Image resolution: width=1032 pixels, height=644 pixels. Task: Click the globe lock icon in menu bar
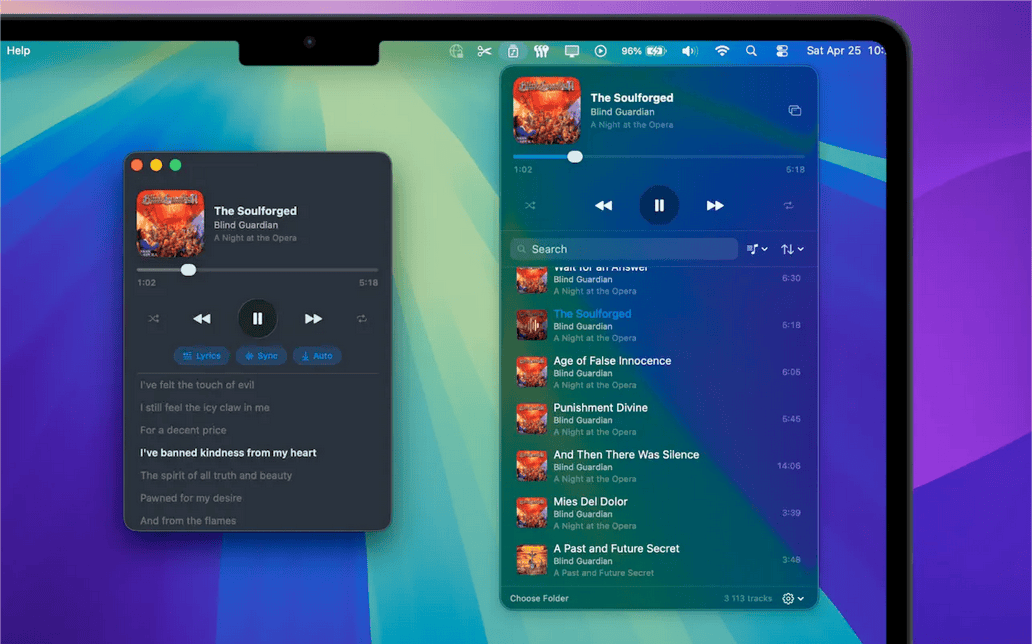456,51
